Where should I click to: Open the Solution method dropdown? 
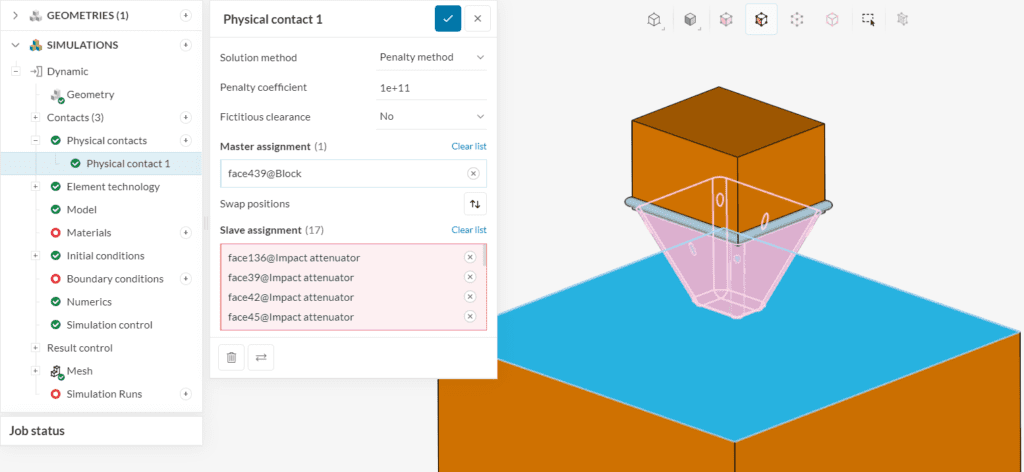[431, 57]
